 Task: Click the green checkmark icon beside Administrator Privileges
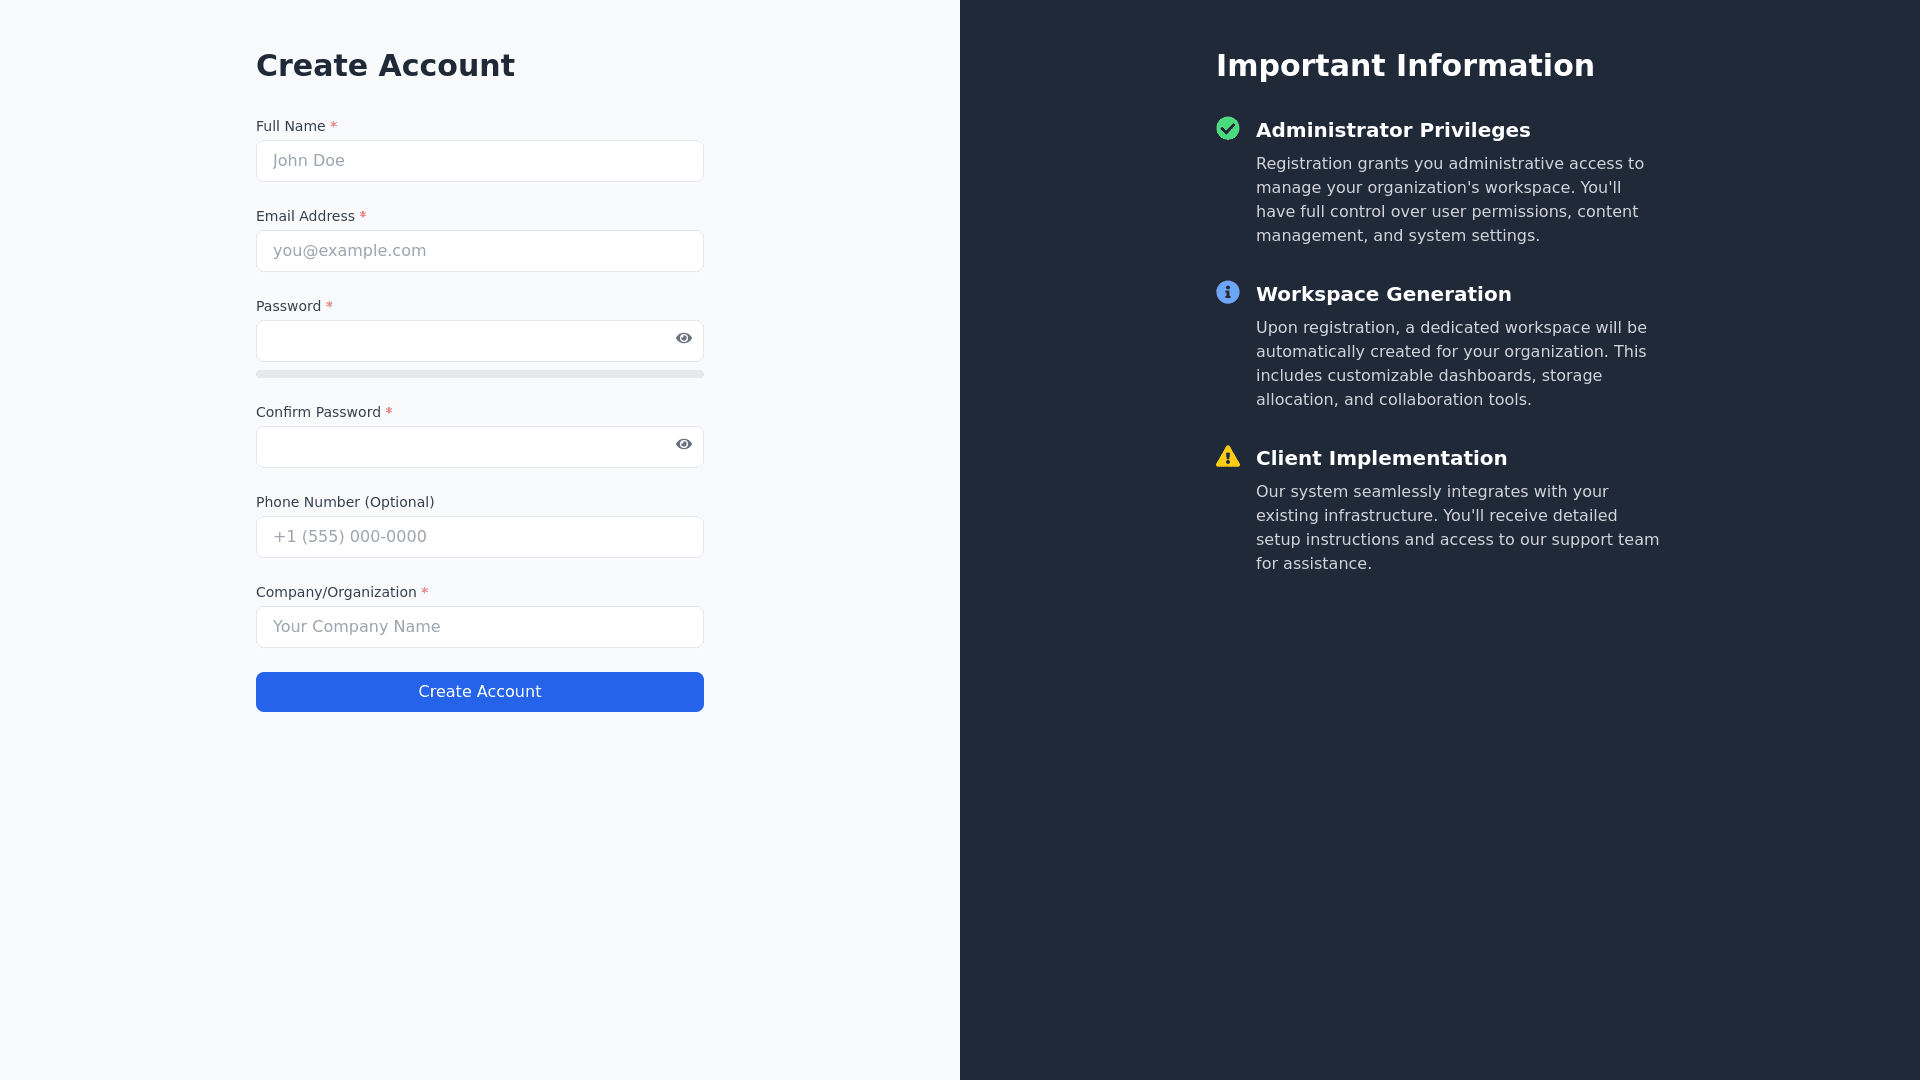pos(1228,128)
